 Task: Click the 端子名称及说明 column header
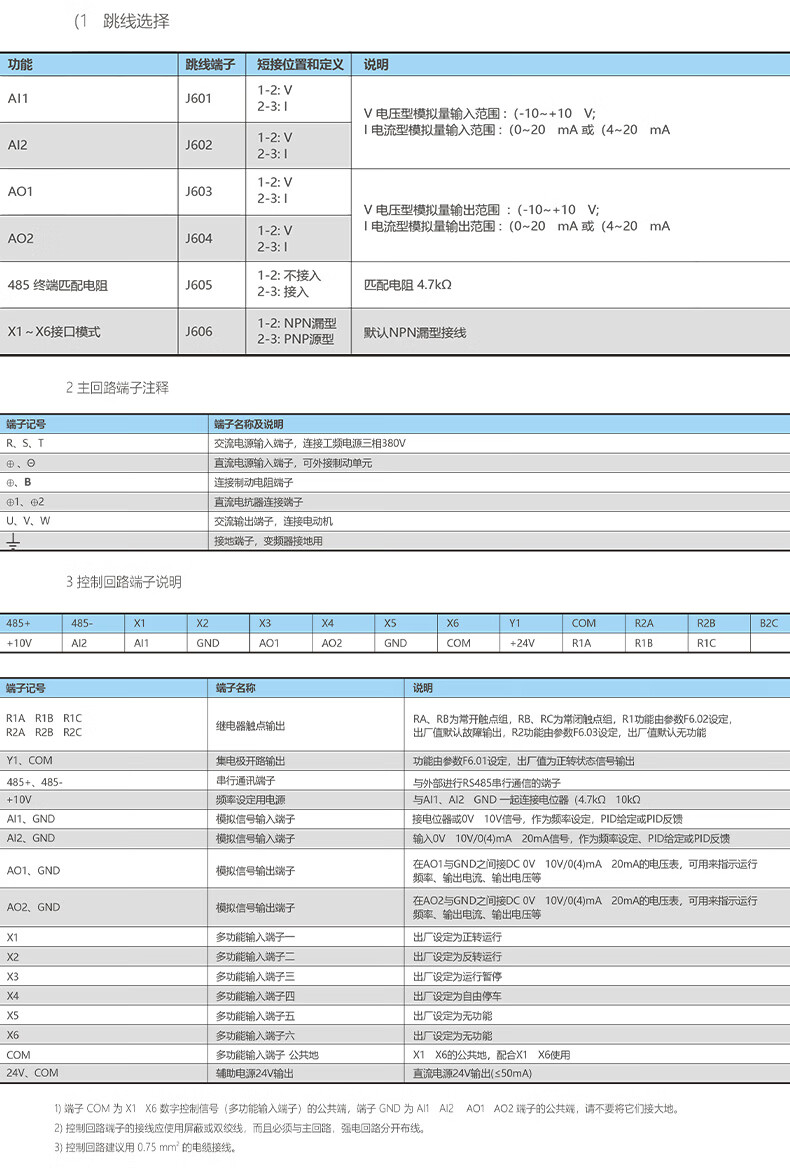click(250, 424)
